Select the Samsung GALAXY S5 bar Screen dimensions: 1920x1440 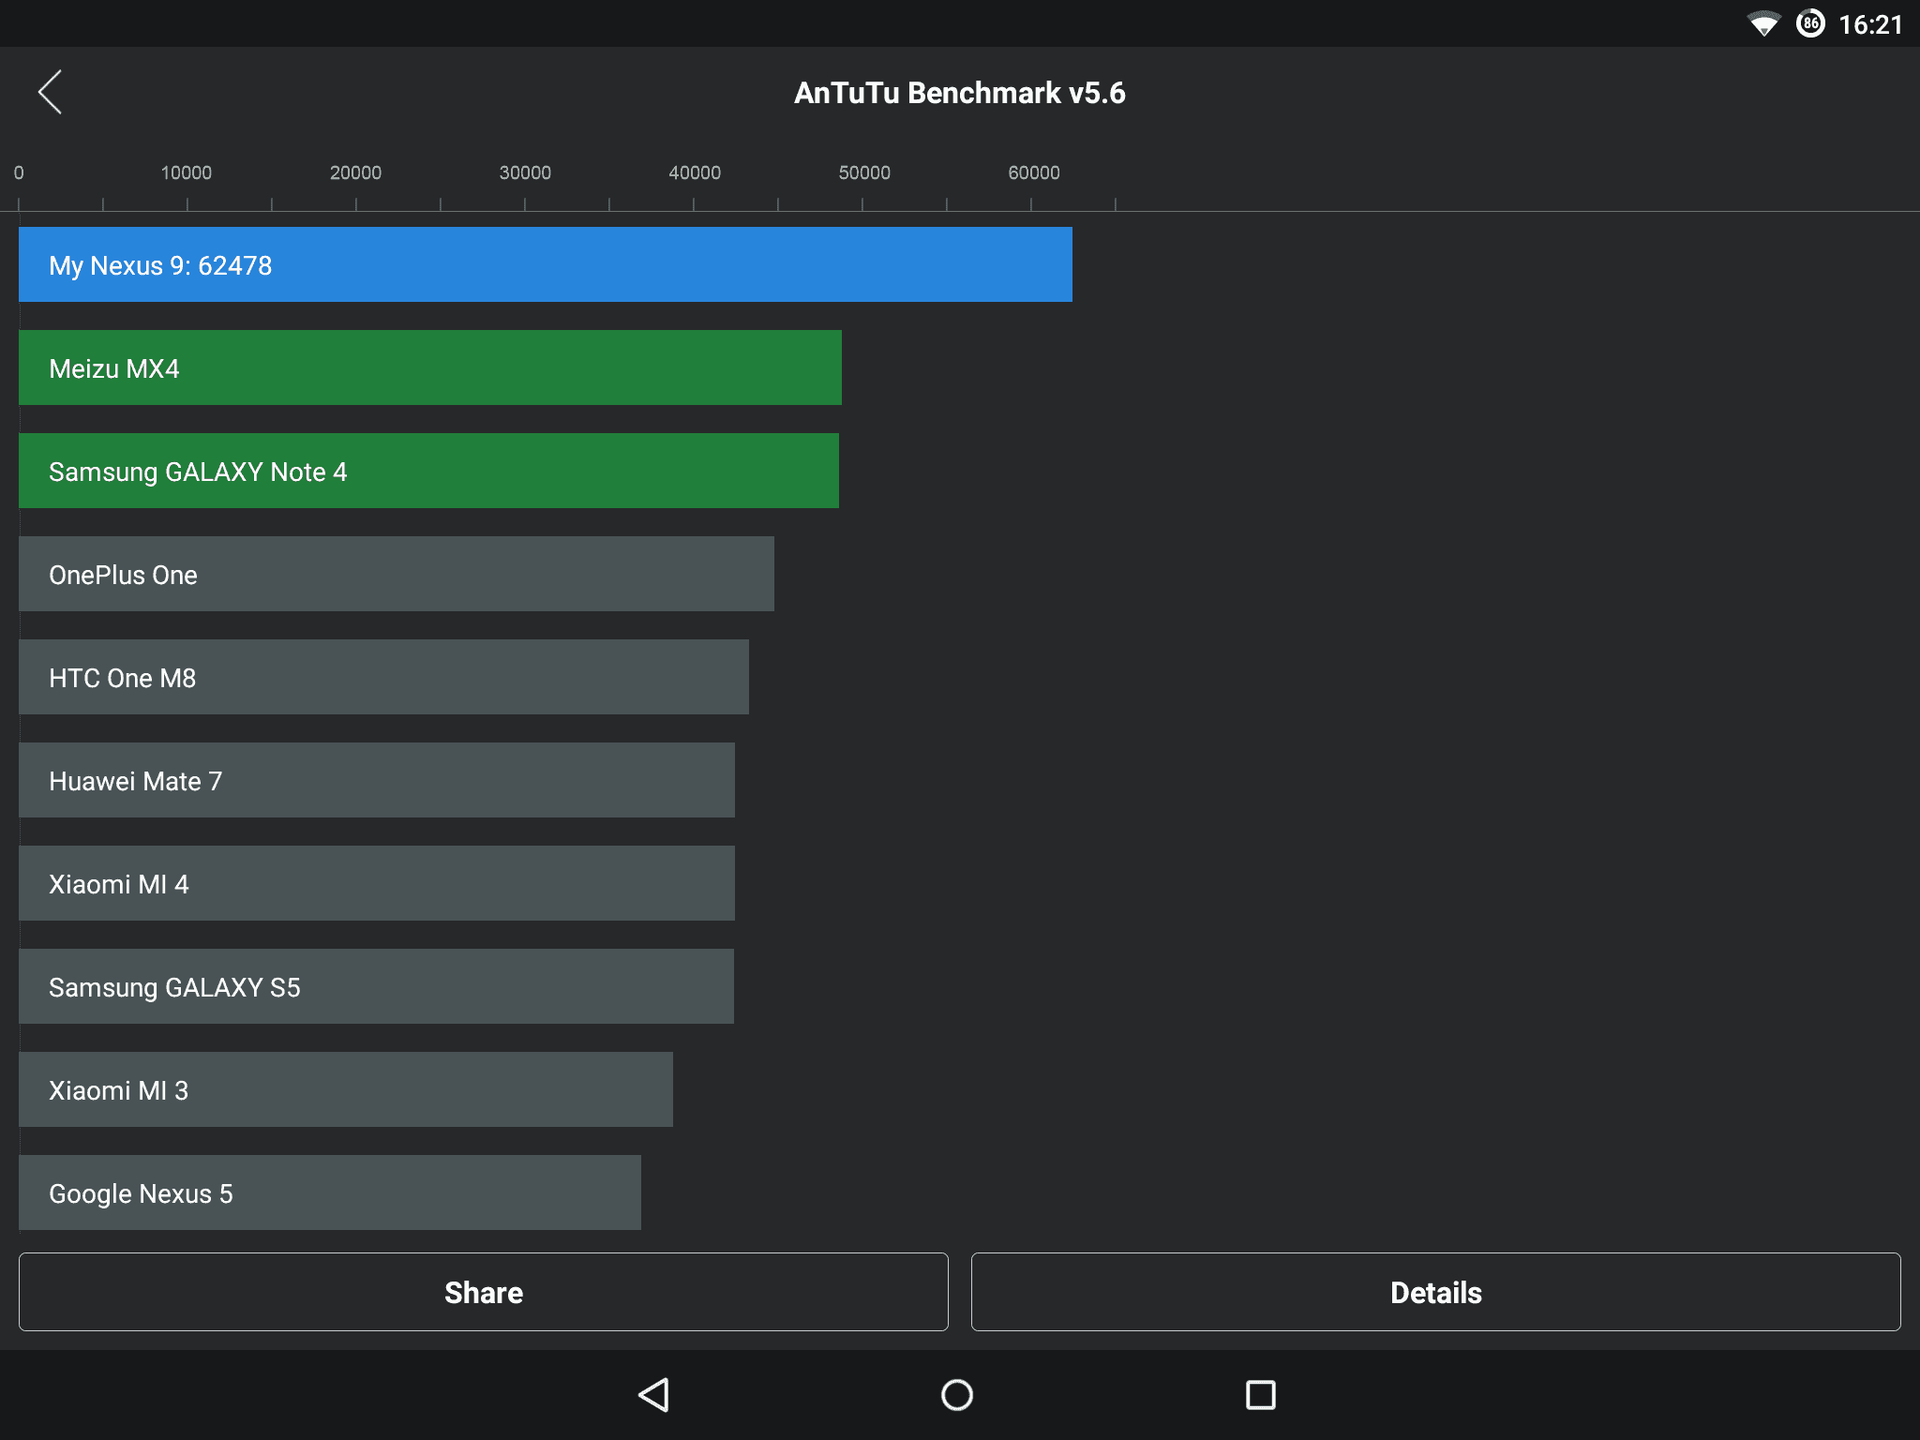pyautogui.click(x=376, y=986)
